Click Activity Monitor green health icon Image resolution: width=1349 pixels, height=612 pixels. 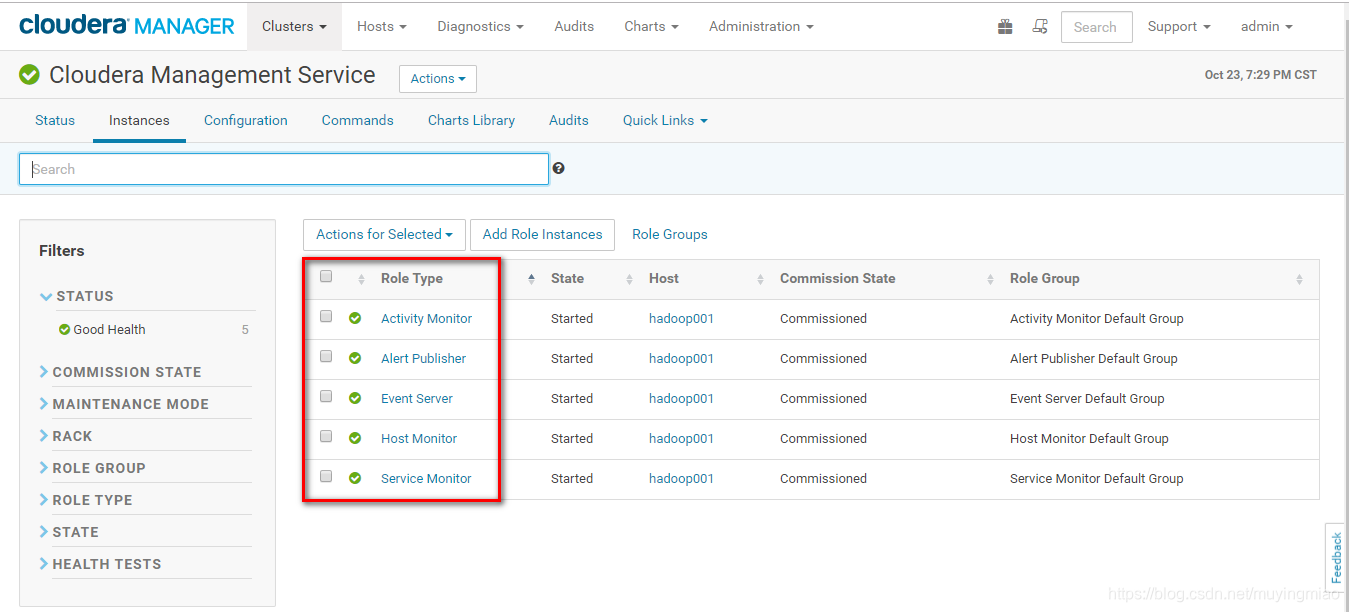click(355, 318)
